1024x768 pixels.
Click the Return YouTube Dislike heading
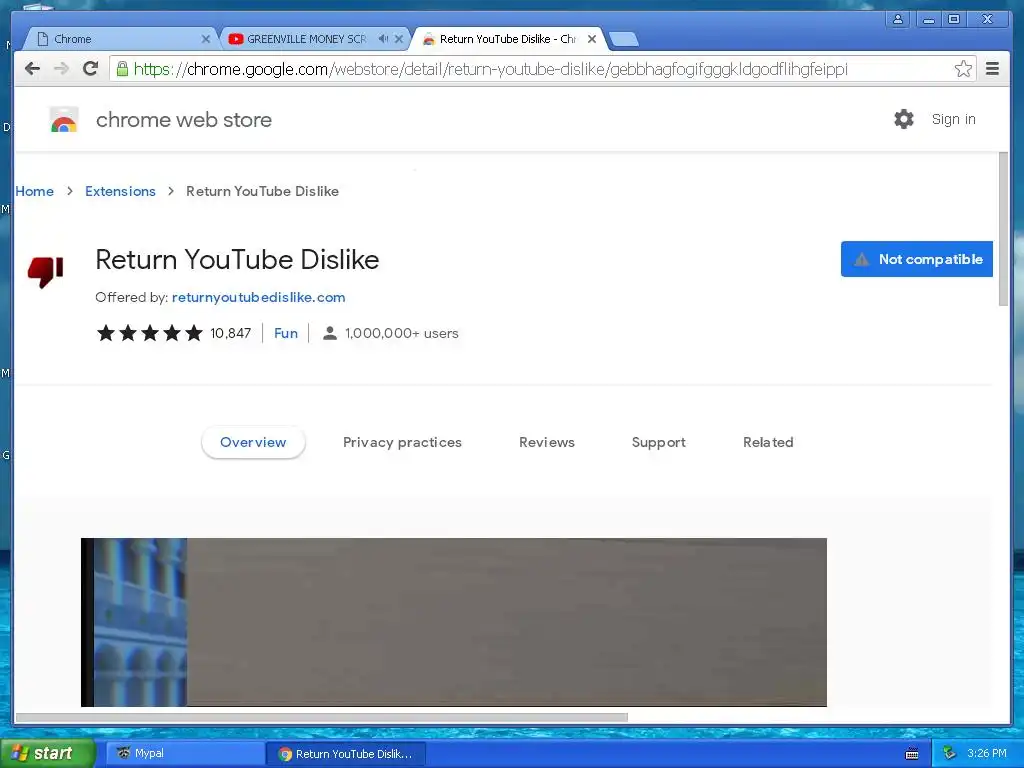click(237, 259)
